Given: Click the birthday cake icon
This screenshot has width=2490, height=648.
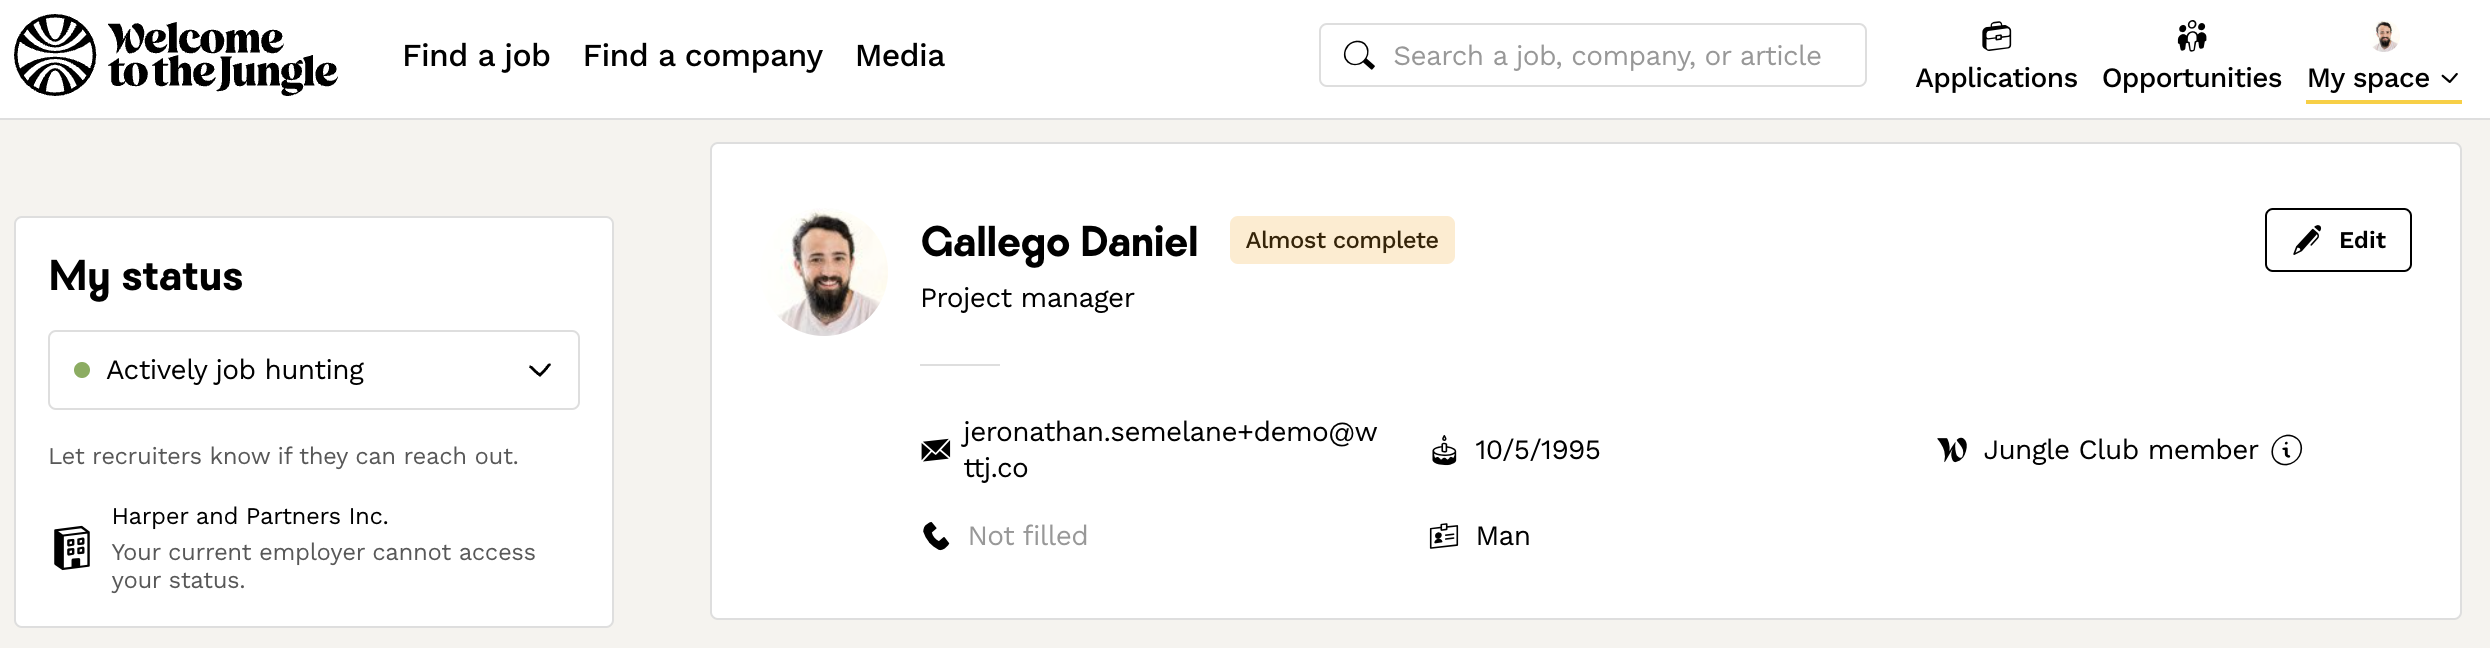Looking at the screenshot, I should click(1443, 451).
